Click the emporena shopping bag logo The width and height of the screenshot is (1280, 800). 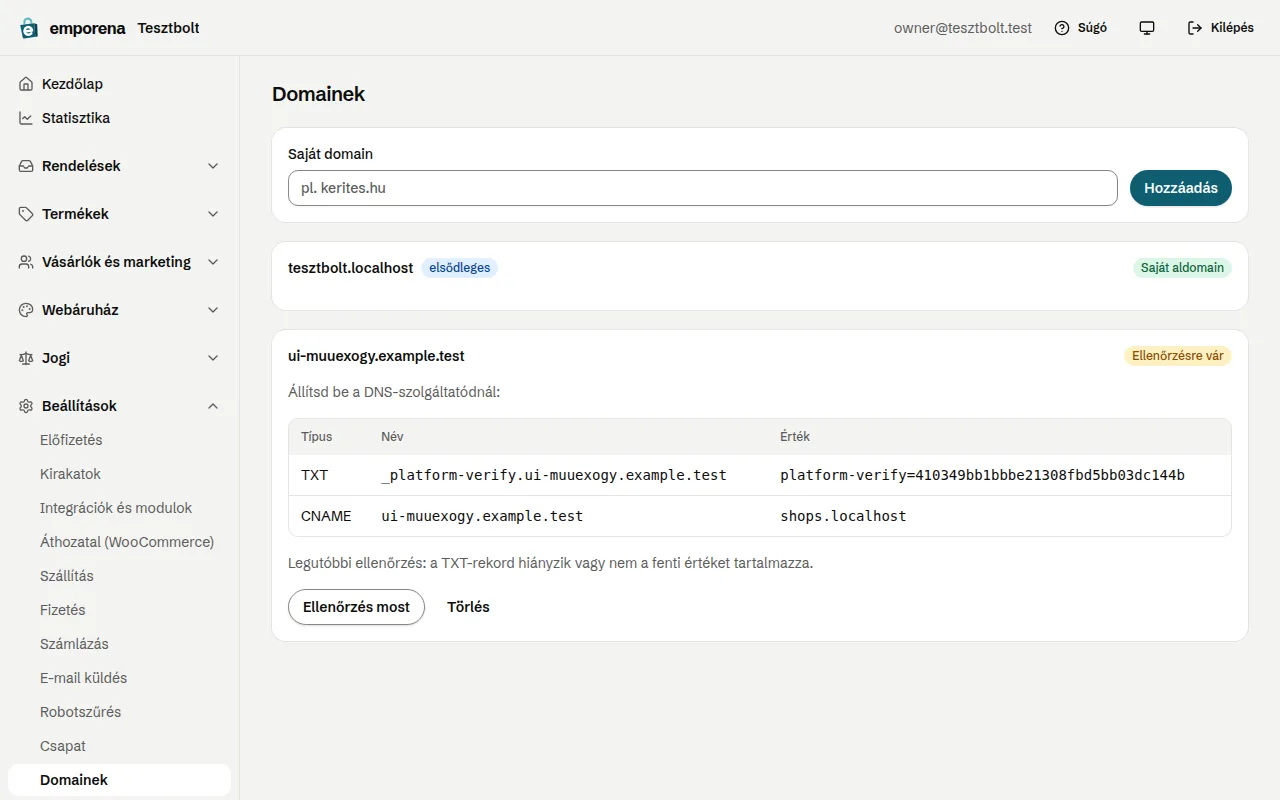tap(29, 28)
